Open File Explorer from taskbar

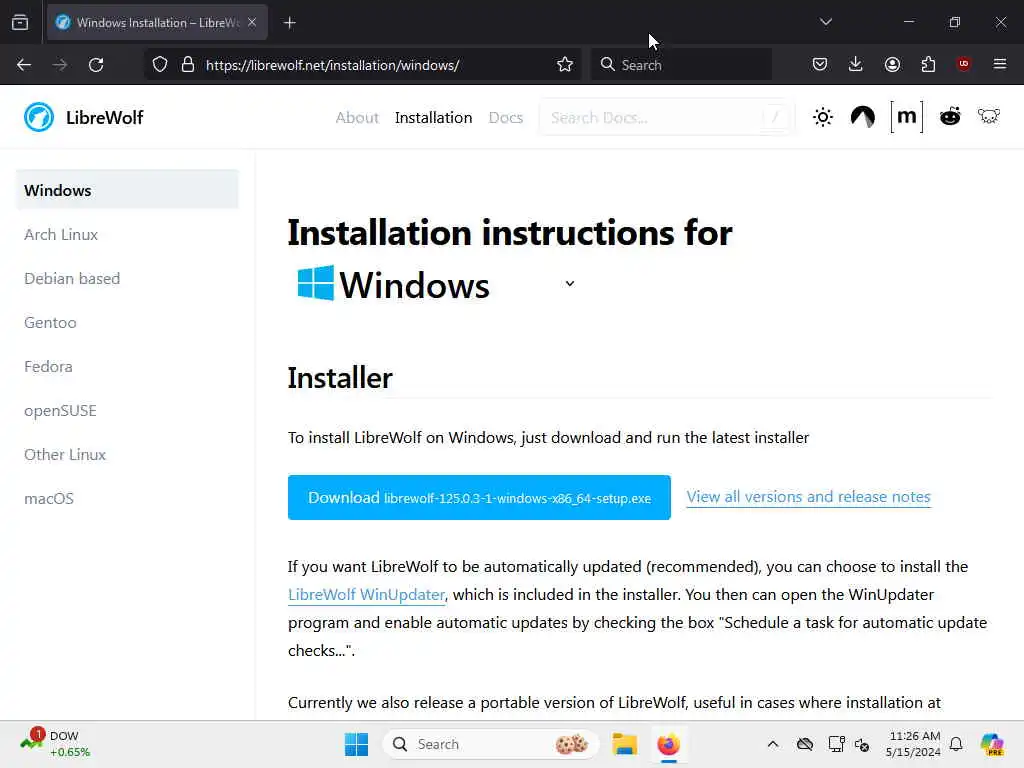(x=624, y=744)
